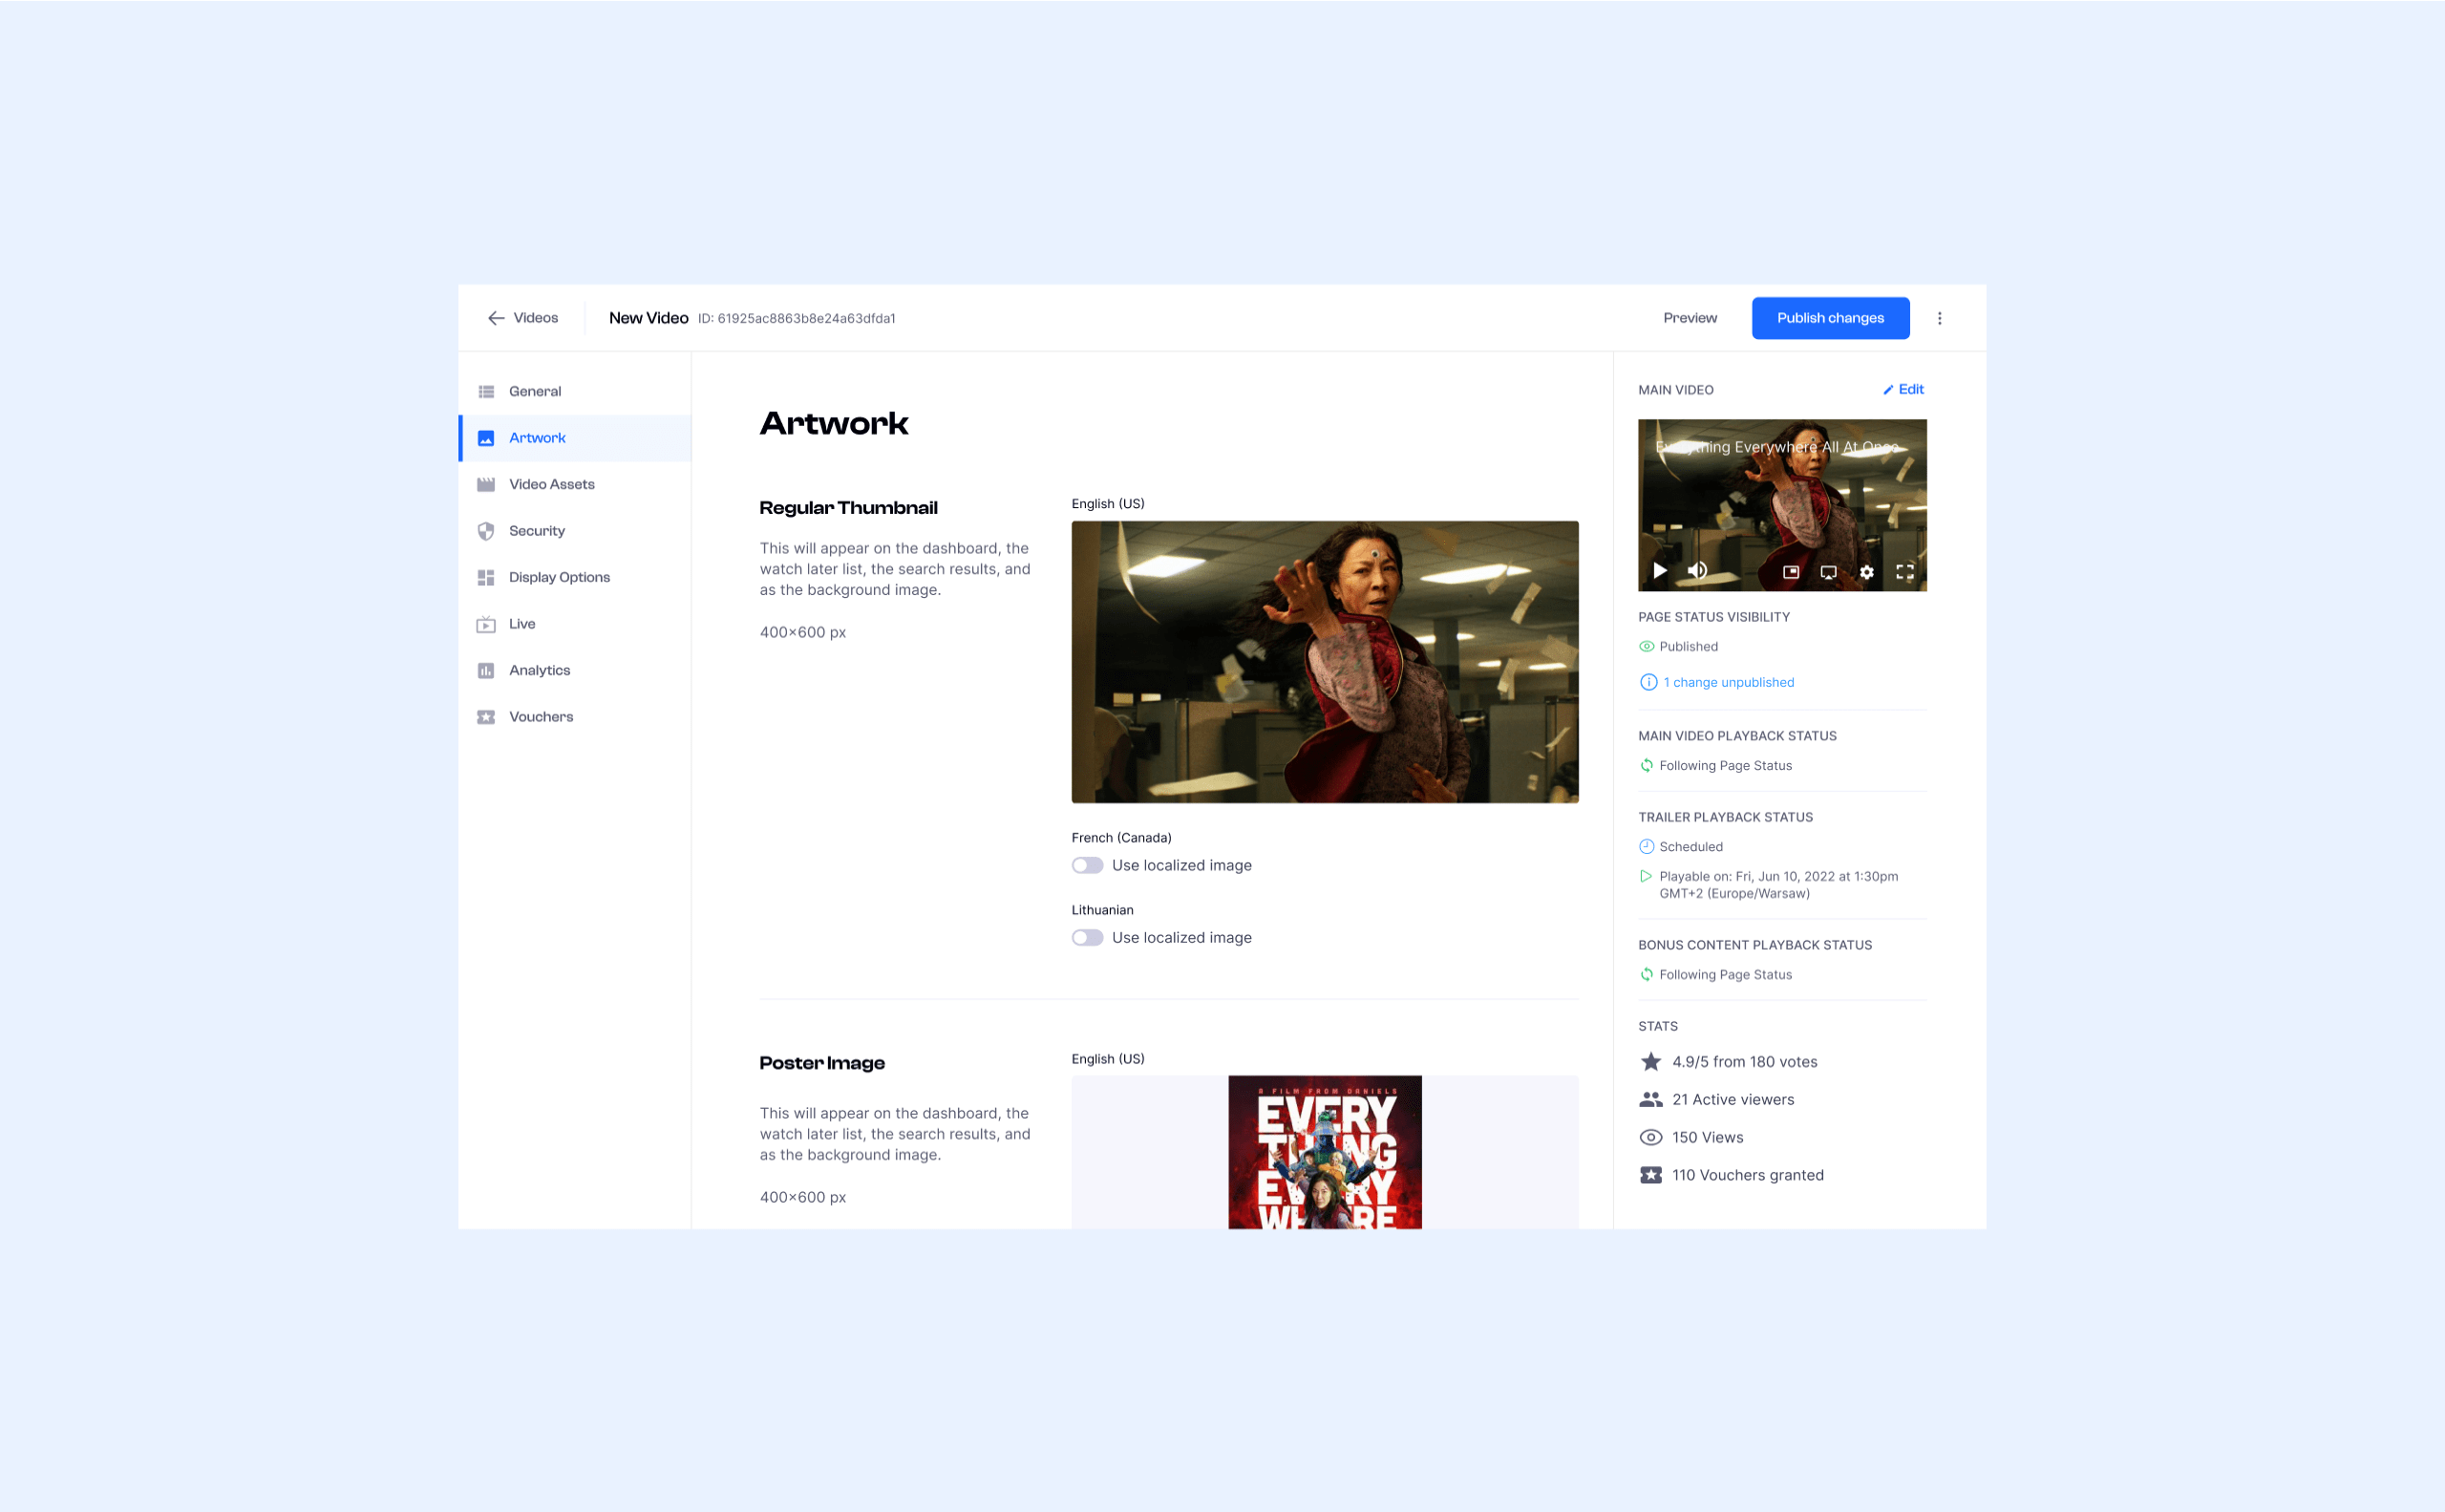Click the Security shield icon
Image resolution: width=2445 pixels, height=1512 pixels.
pyautogui.click(x=486, y=531)
